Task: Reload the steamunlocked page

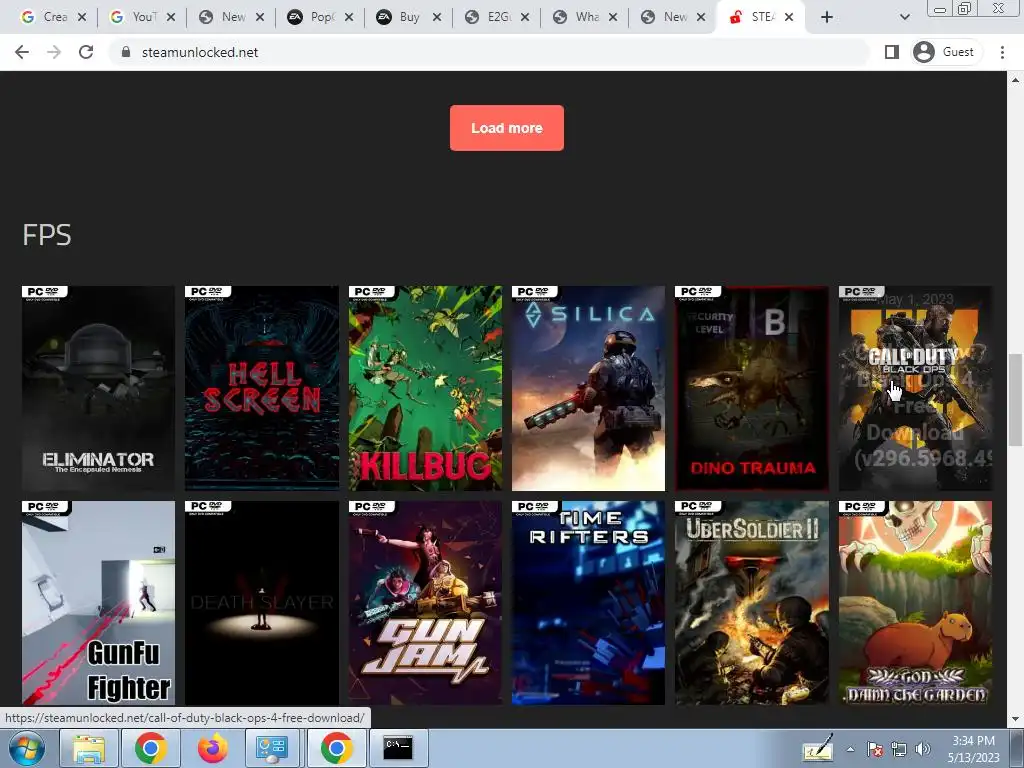Action: (x=86, y=52)
